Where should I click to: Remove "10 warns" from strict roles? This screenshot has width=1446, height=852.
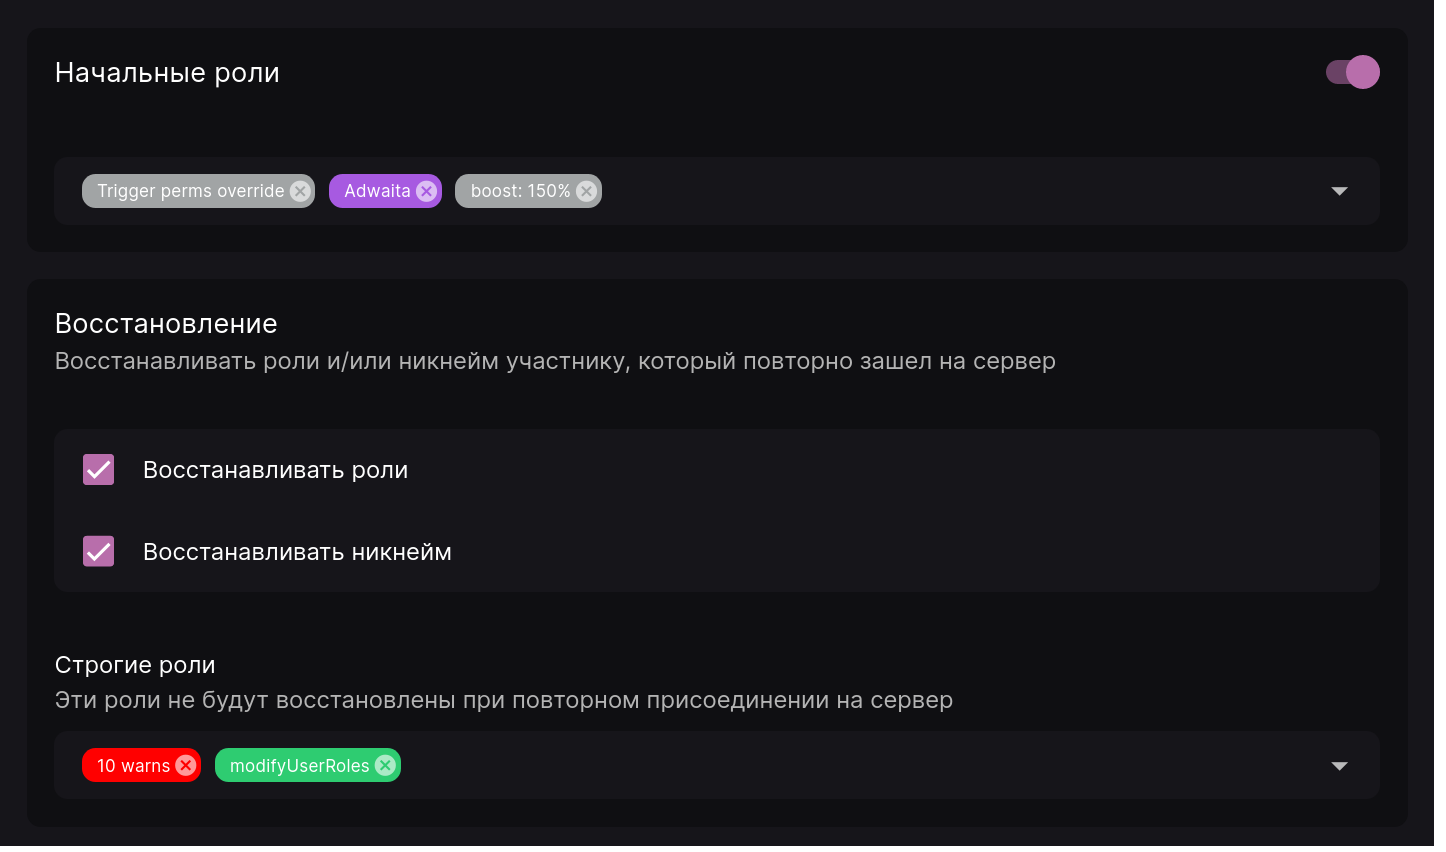click(185, 765)
